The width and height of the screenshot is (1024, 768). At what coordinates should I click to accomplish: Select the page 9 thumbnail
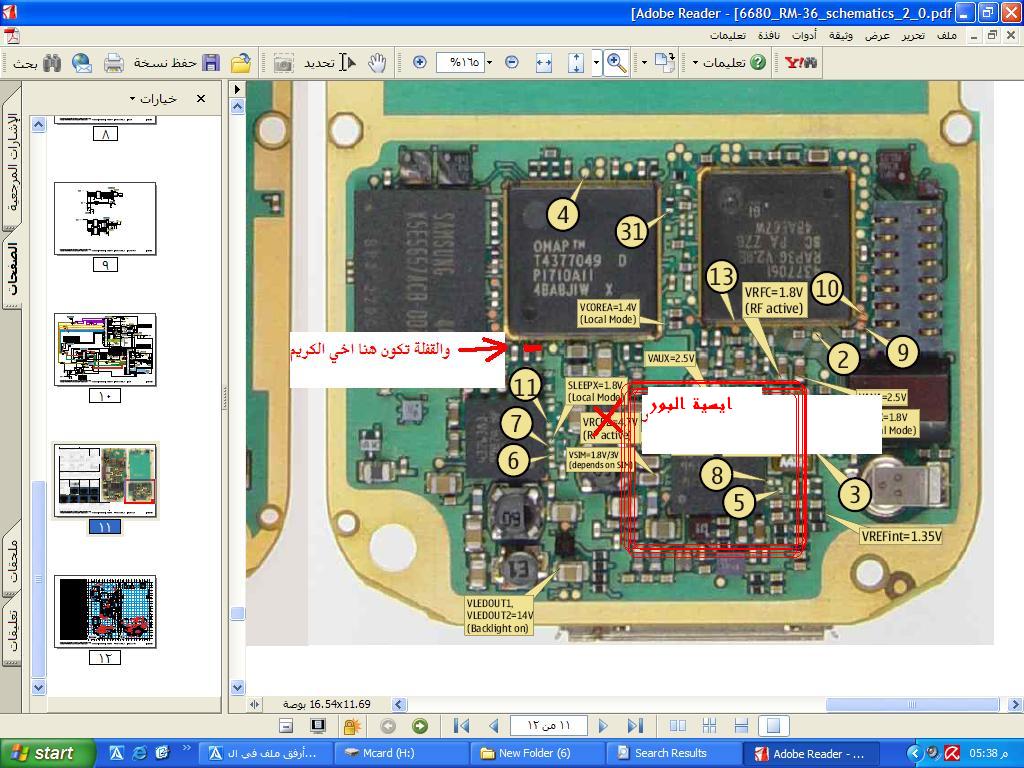tap(105, 219)
